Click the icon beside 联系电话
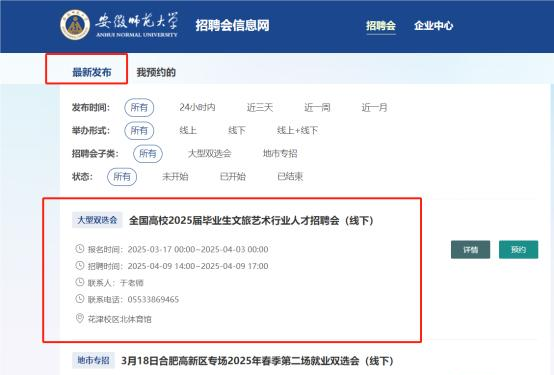Image resolution: width=554 pixels, height=375 pixels. point(80,299)
